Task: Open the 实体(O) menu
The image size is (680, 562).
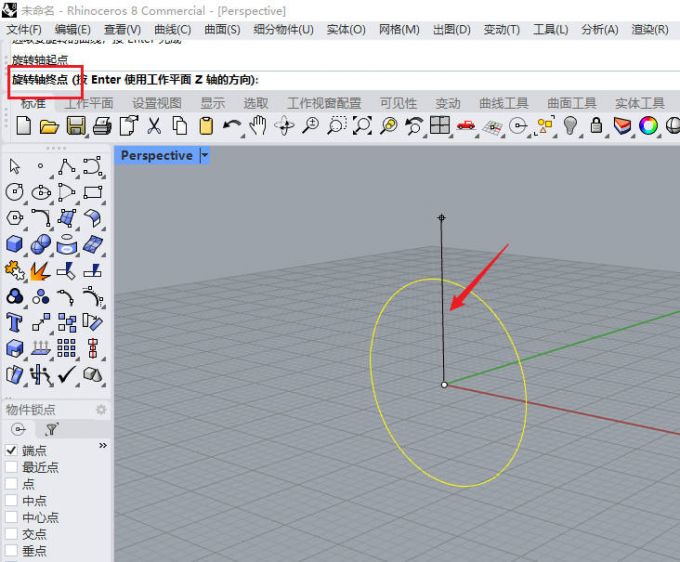Action: 346,30
